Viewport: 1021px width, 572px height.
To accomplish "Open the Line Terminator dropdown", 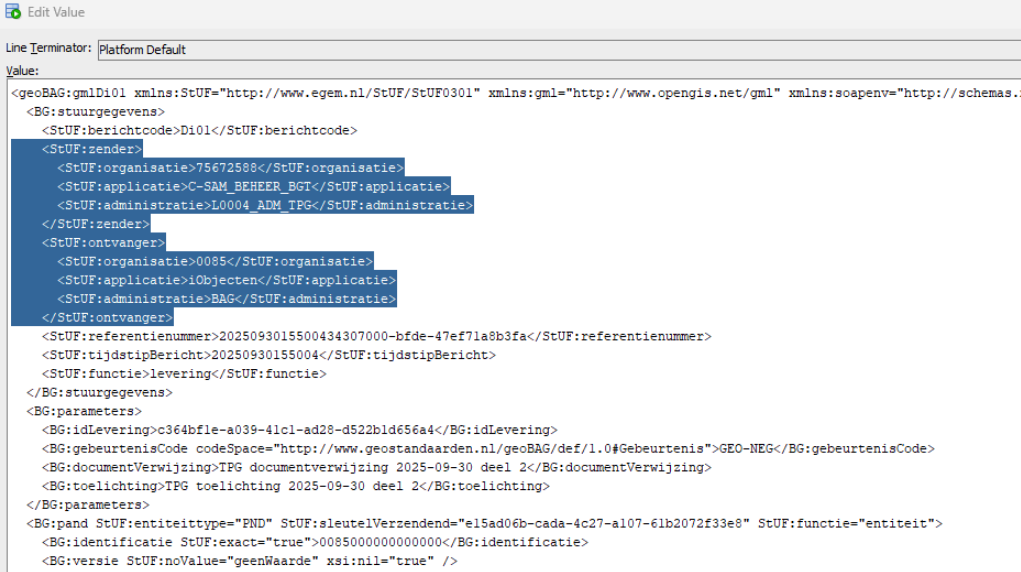I will click(x=559, y=50).
